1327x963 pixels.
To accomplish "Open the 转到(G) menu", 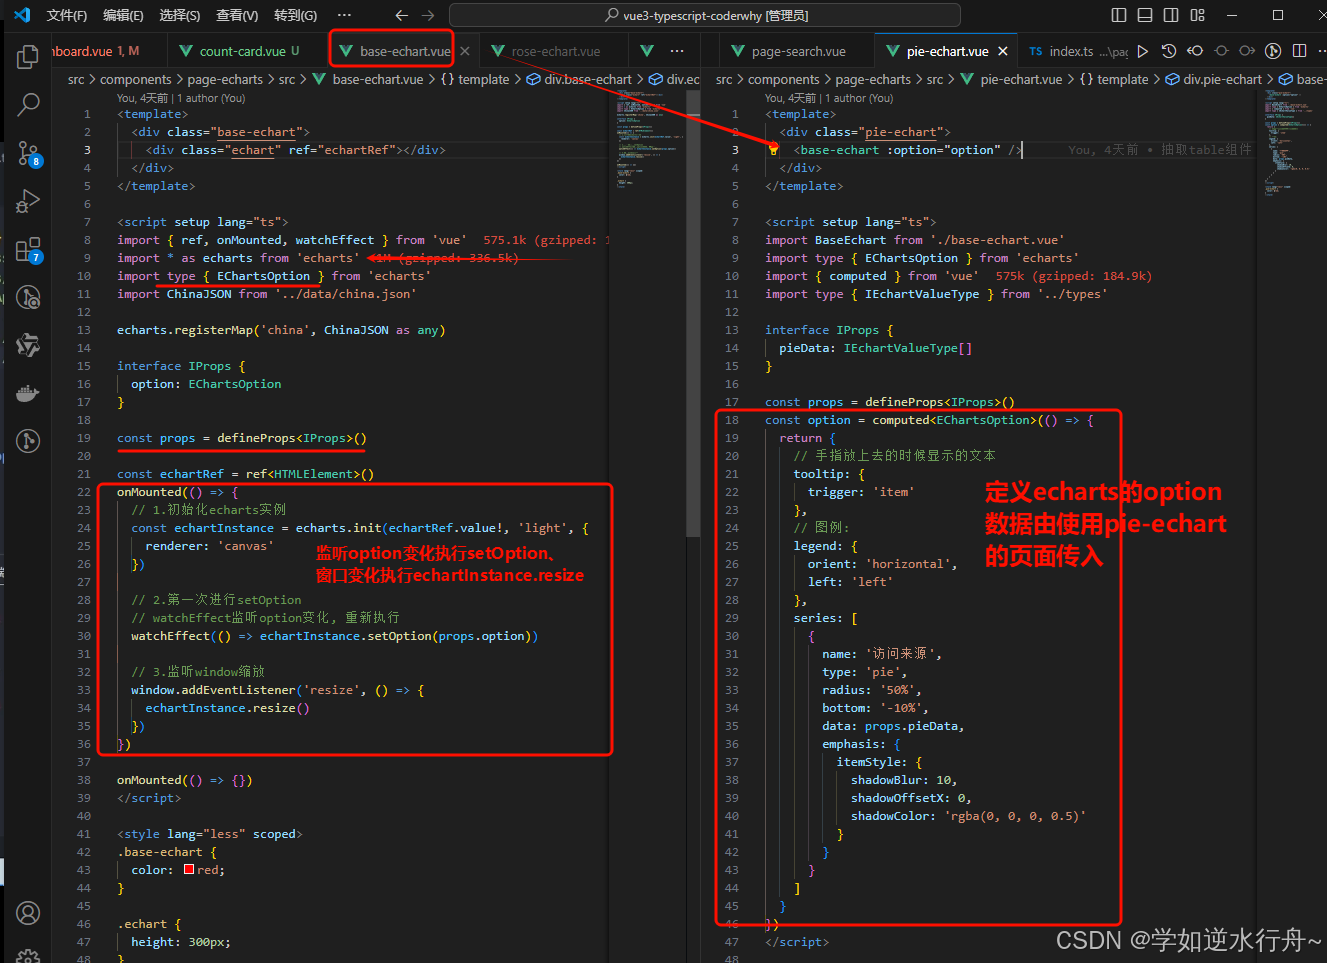I will coord(295,15).
